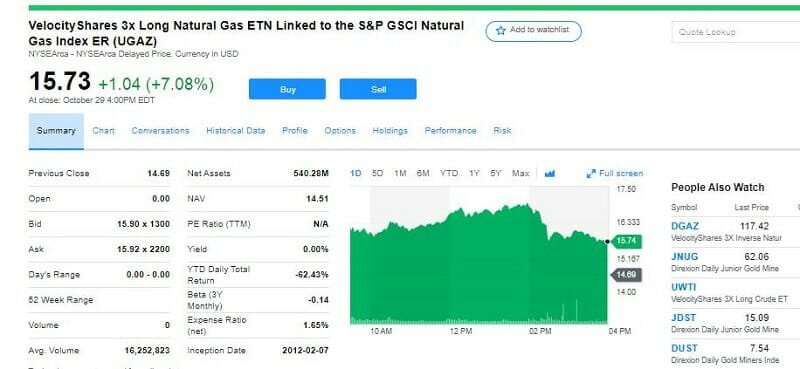The height and width of the screenshot is (369, 800).
Task: Select the 1D chart range
Action: click(356, 174)
